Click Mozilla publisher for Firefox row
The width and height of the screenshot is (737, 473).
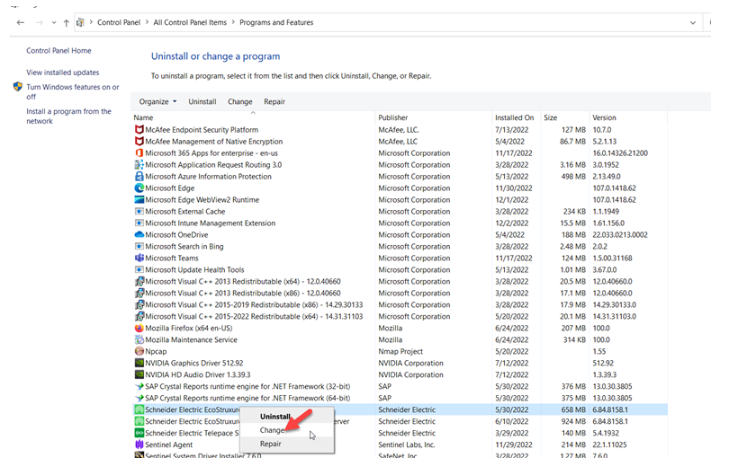tap(390, 328)
